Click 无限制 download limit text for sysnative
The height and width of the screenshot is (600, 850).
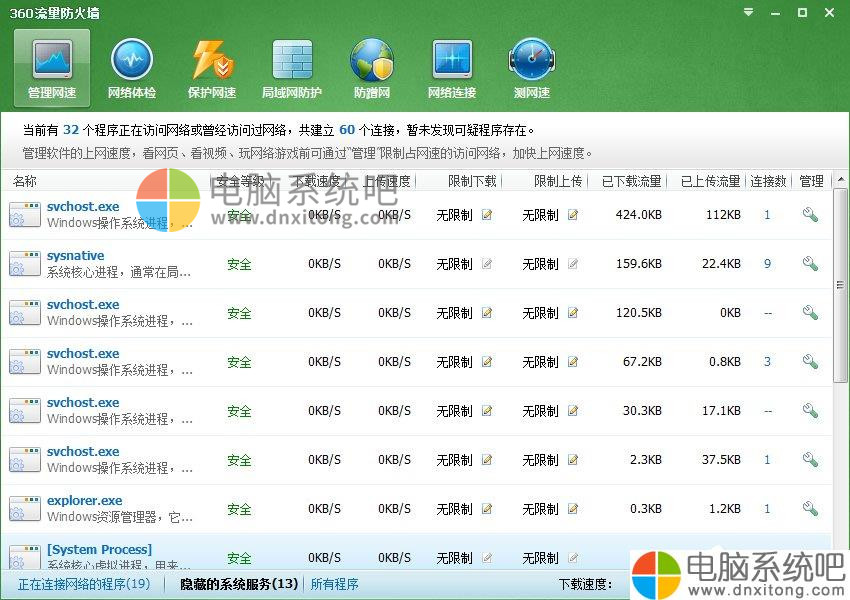click(454, 264)
